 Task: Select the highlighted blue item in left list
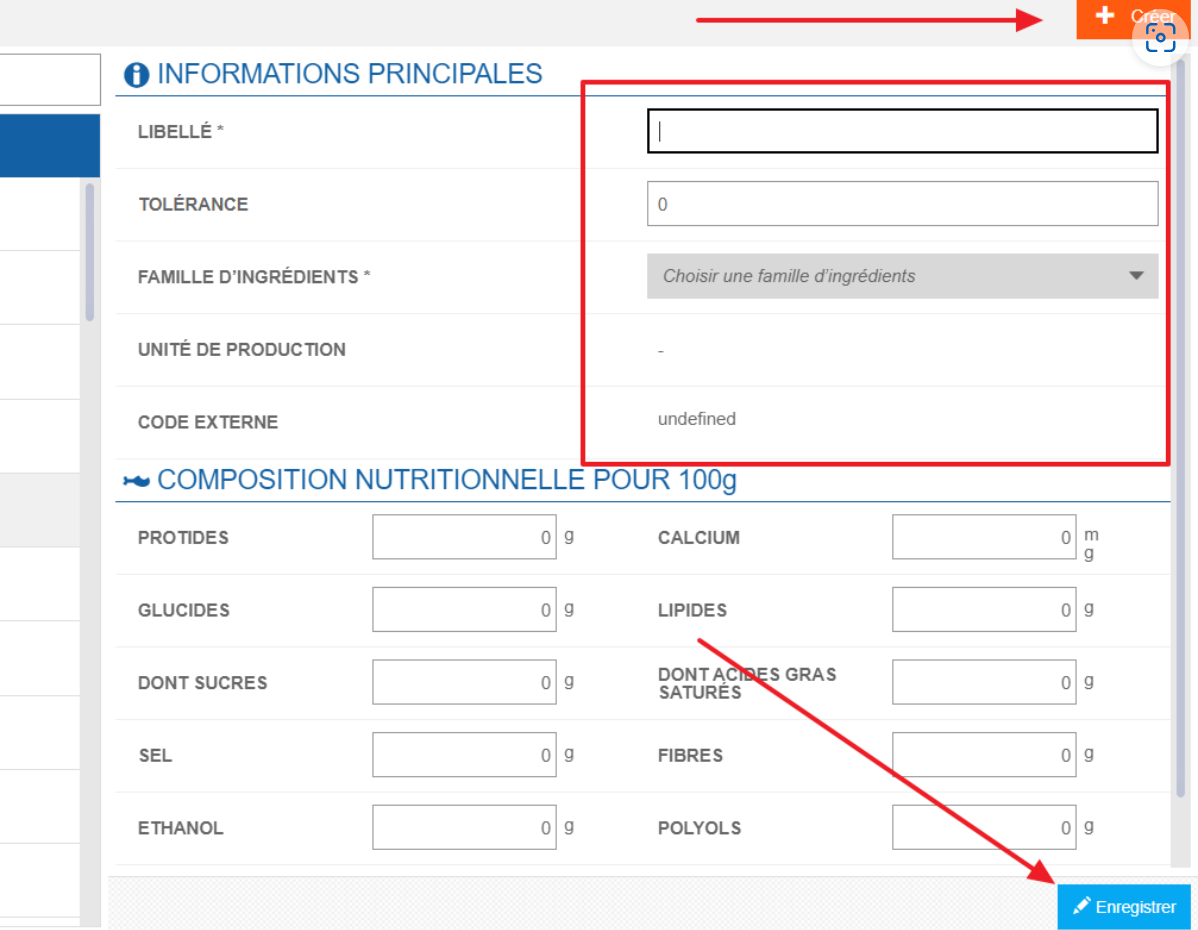(x=50, y=146)
